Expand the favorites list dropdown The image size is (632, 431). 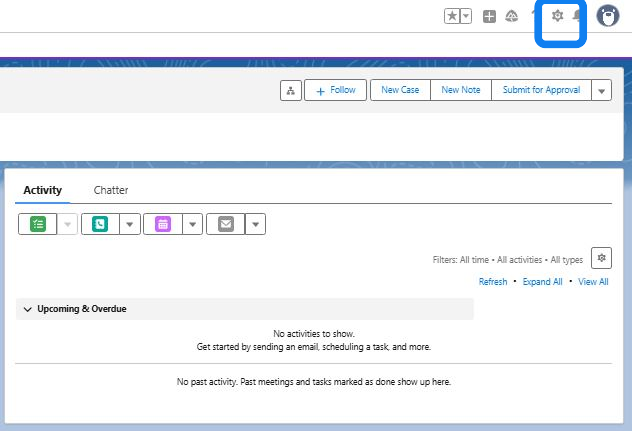click(466, 16)
